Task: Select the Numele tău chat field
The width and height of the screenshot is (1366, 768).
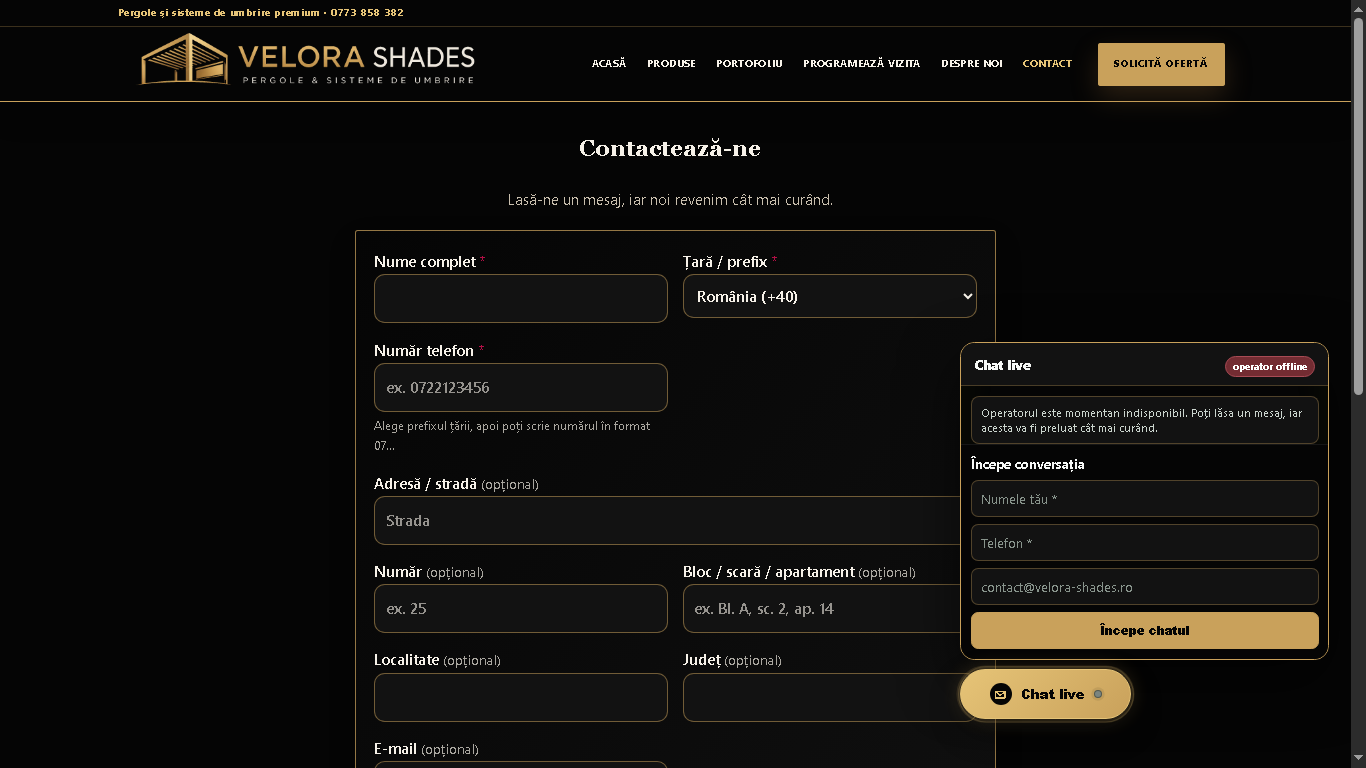Action: pos(1145,499)
